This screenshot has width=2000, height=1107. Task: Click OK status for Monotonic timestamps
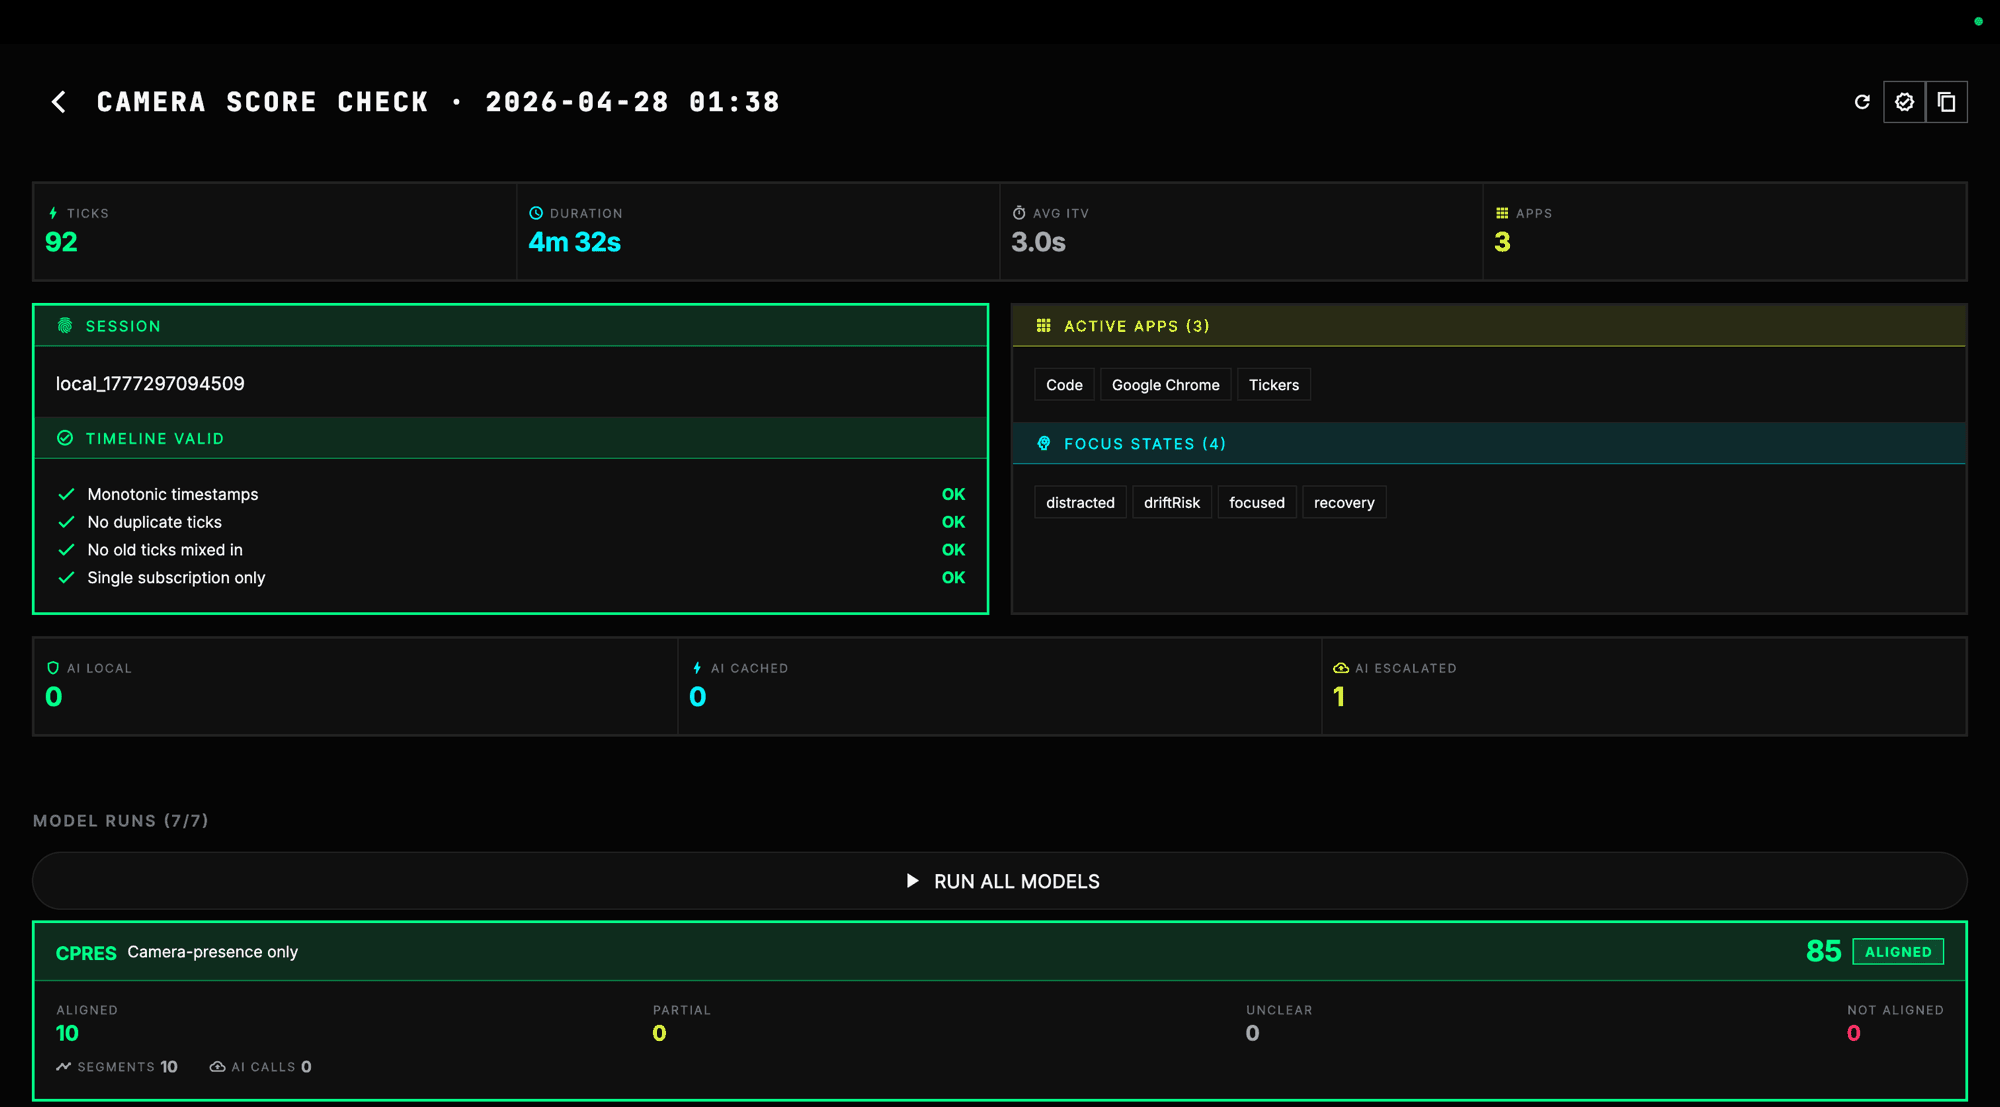click(953, 494)
